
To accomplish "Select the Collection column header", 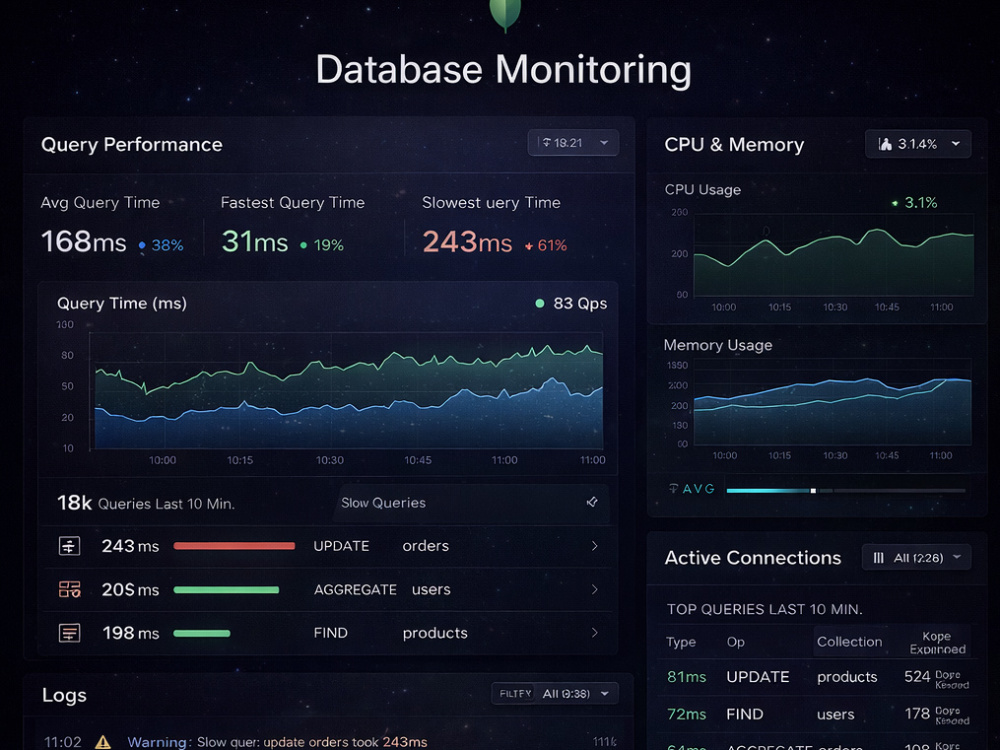I will point(849,642).
